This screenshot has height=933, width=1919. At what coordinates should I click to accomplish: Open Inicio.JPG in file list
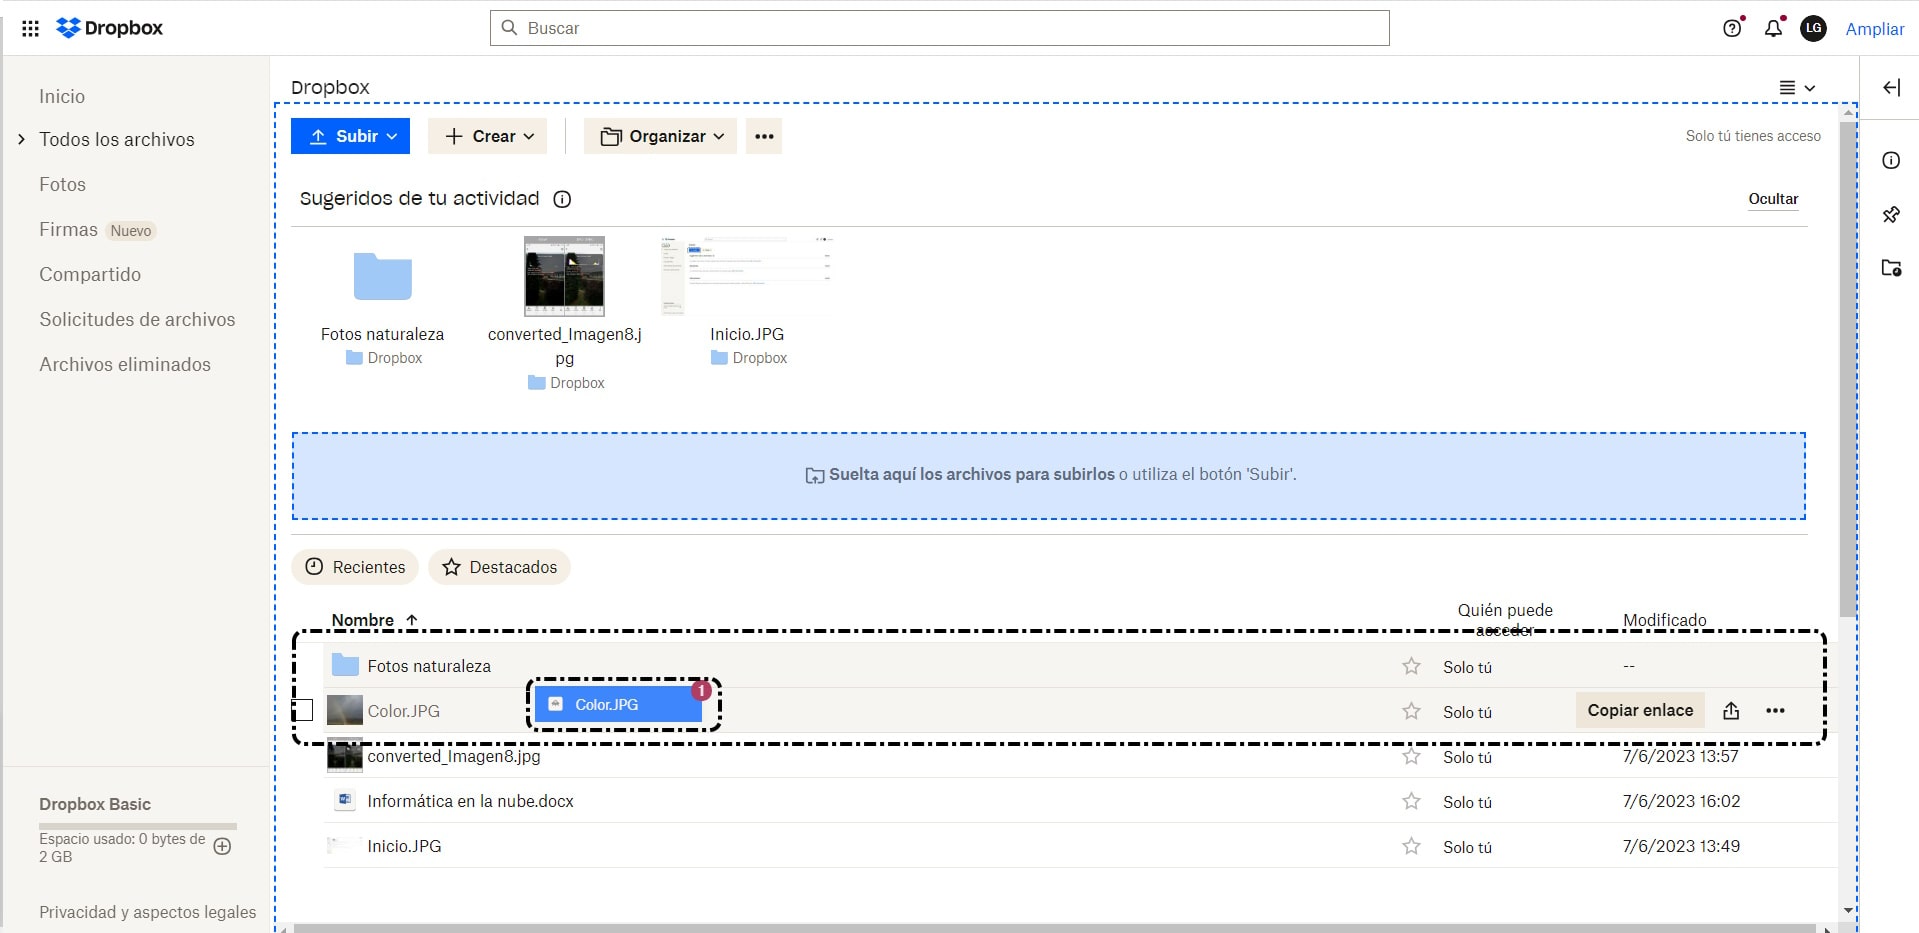(404, 846)
